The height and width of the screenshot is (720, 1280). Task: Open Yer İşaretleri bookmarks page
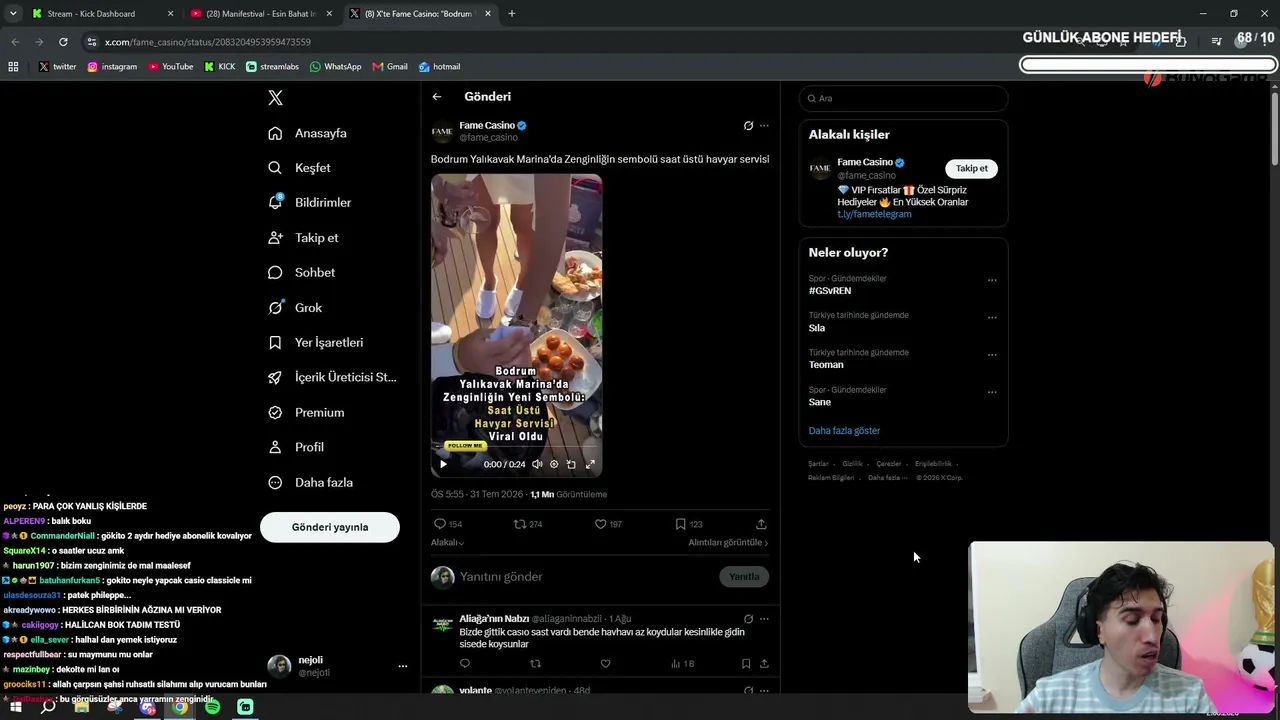coord(316,342)
